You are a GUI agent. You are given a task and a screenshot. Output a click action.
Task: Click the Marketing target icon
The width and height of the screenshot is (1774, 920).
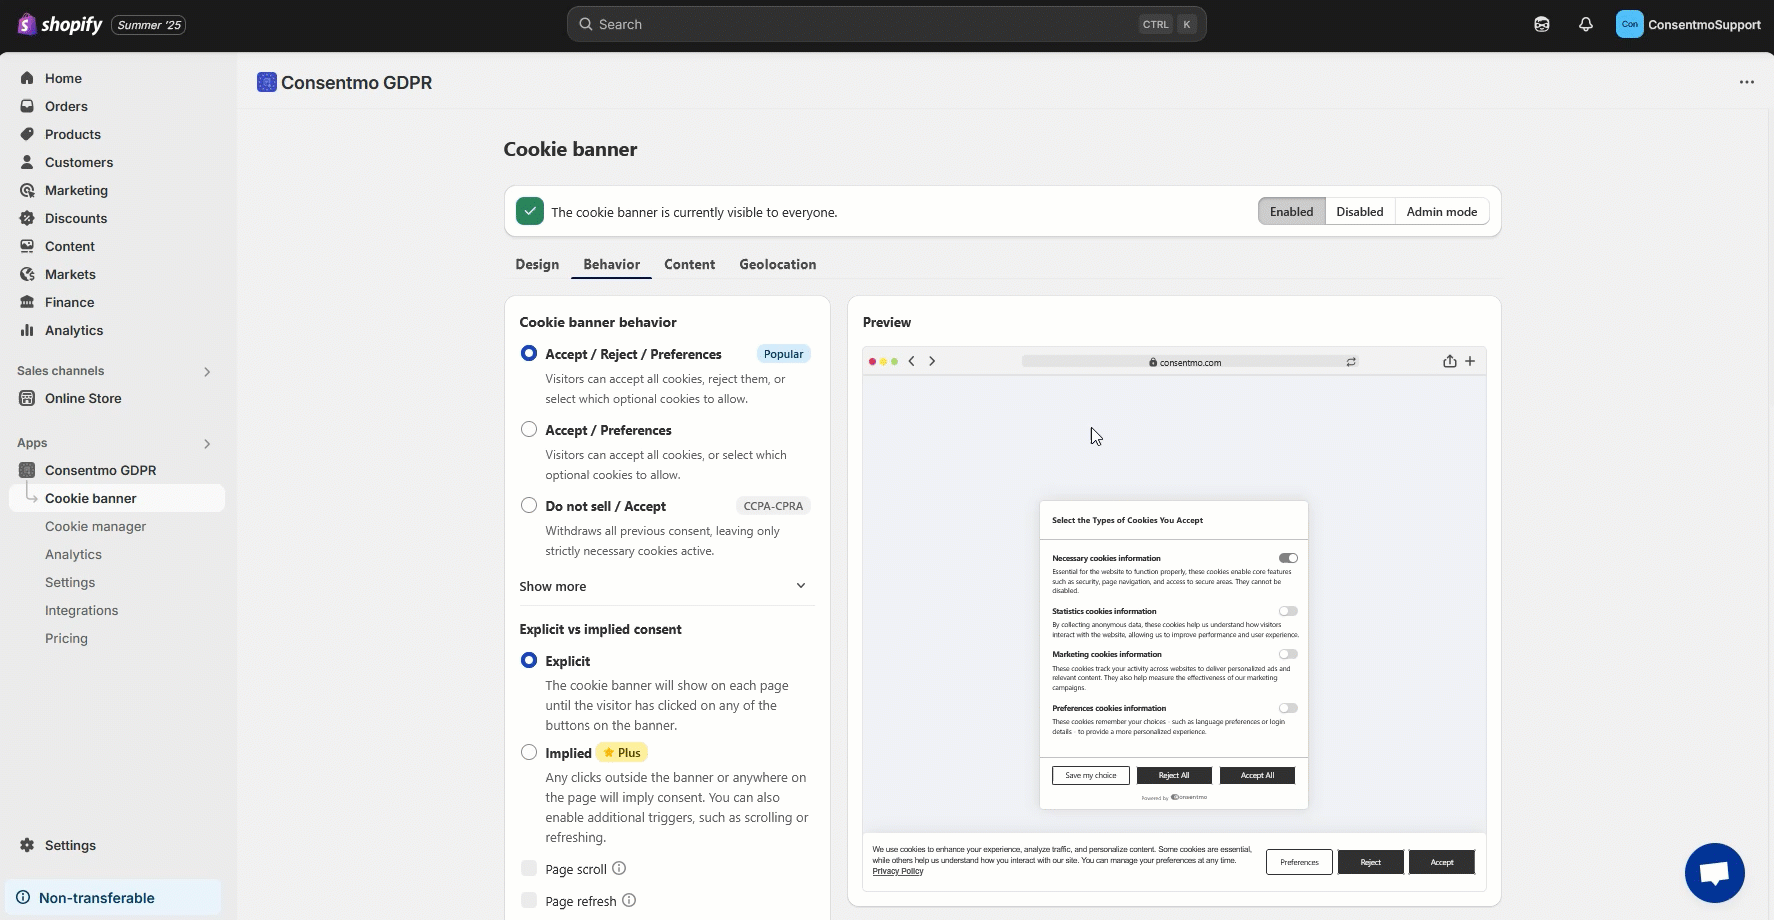[27, 190]
